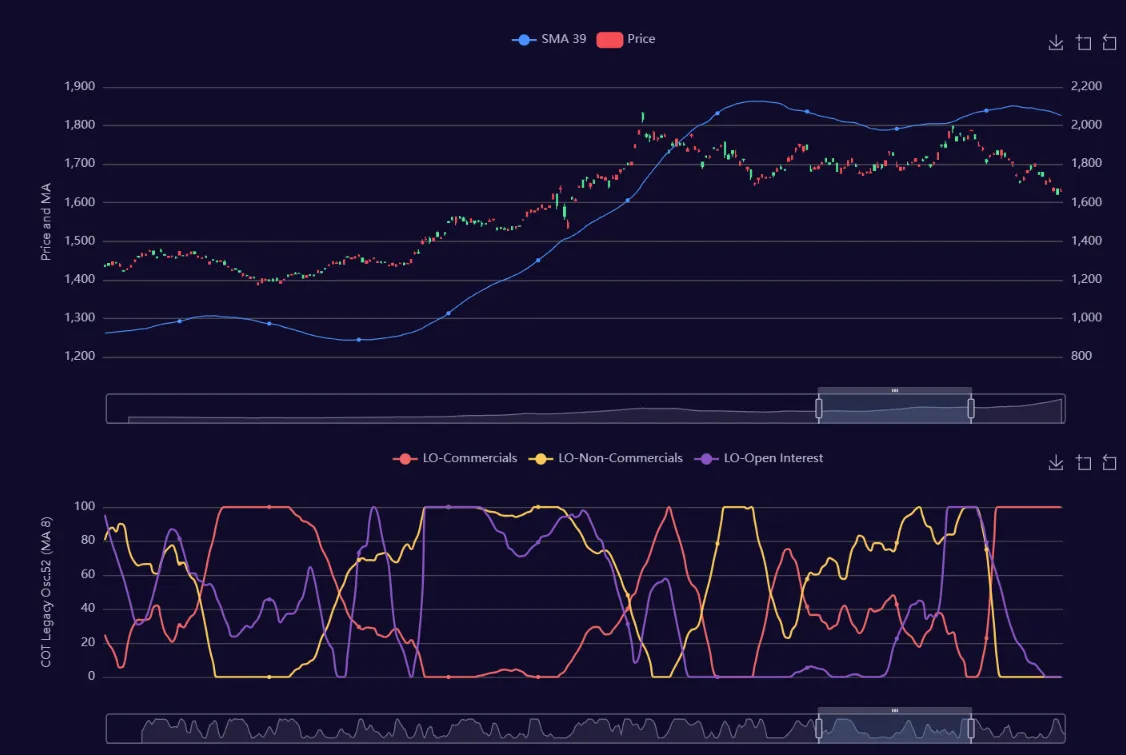
Task: Click the 0 oscillator axis label
Action: point(91,676)
